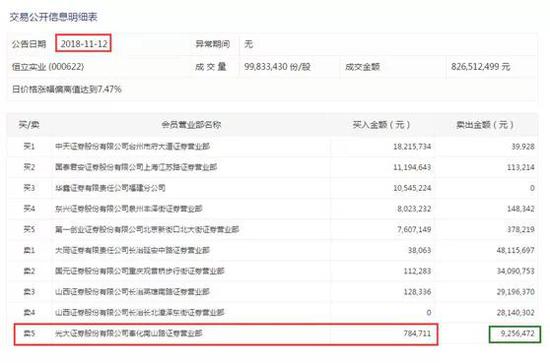Click the 卖3 row label
This screenshot has width=550, height=363.
29,292
